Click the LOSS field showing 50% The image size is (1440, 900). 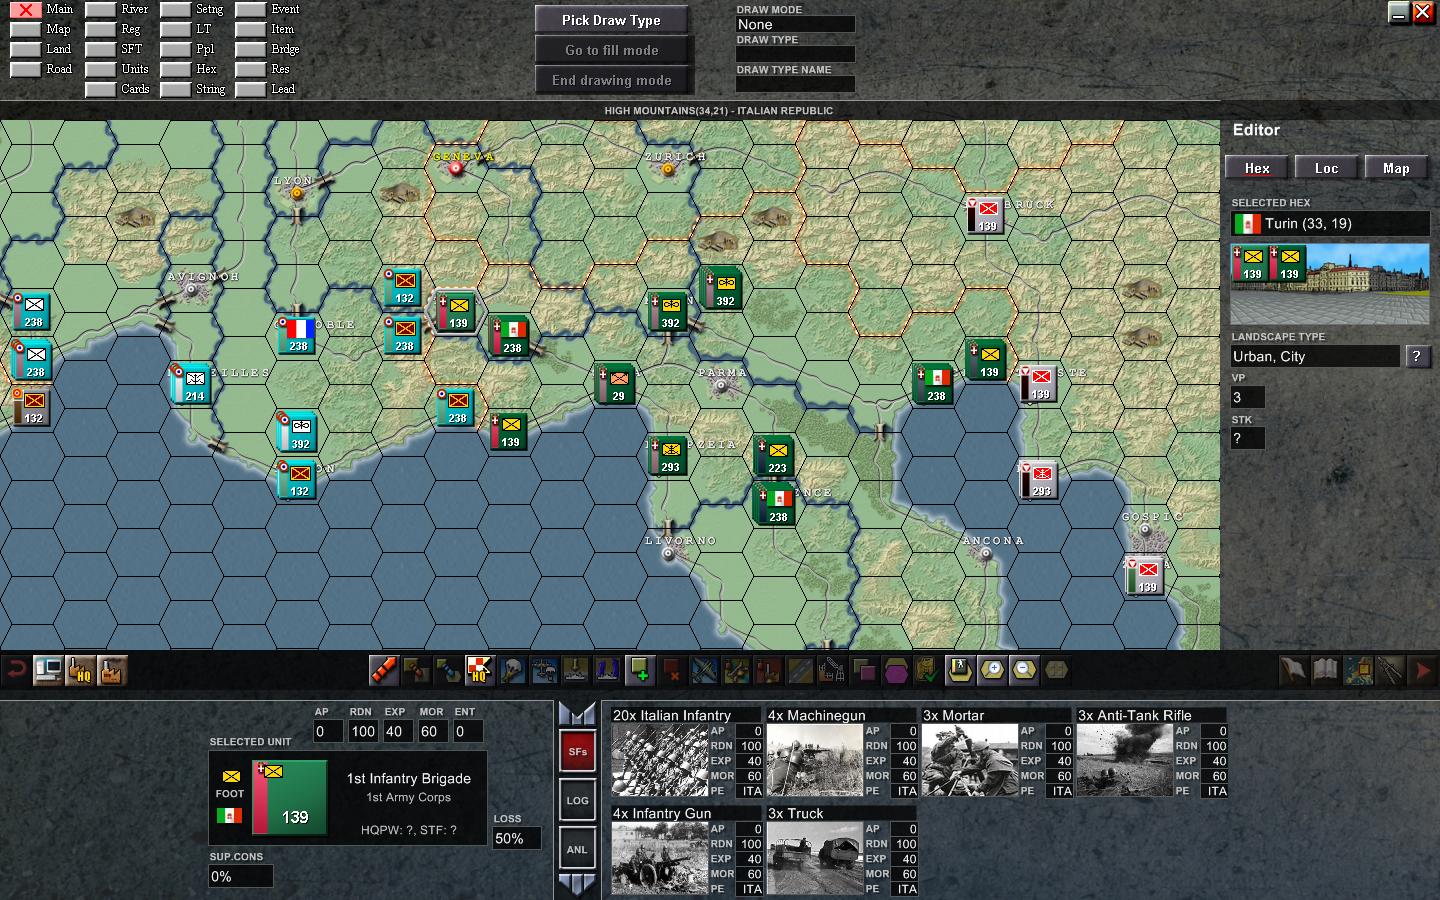click(516, 838)
